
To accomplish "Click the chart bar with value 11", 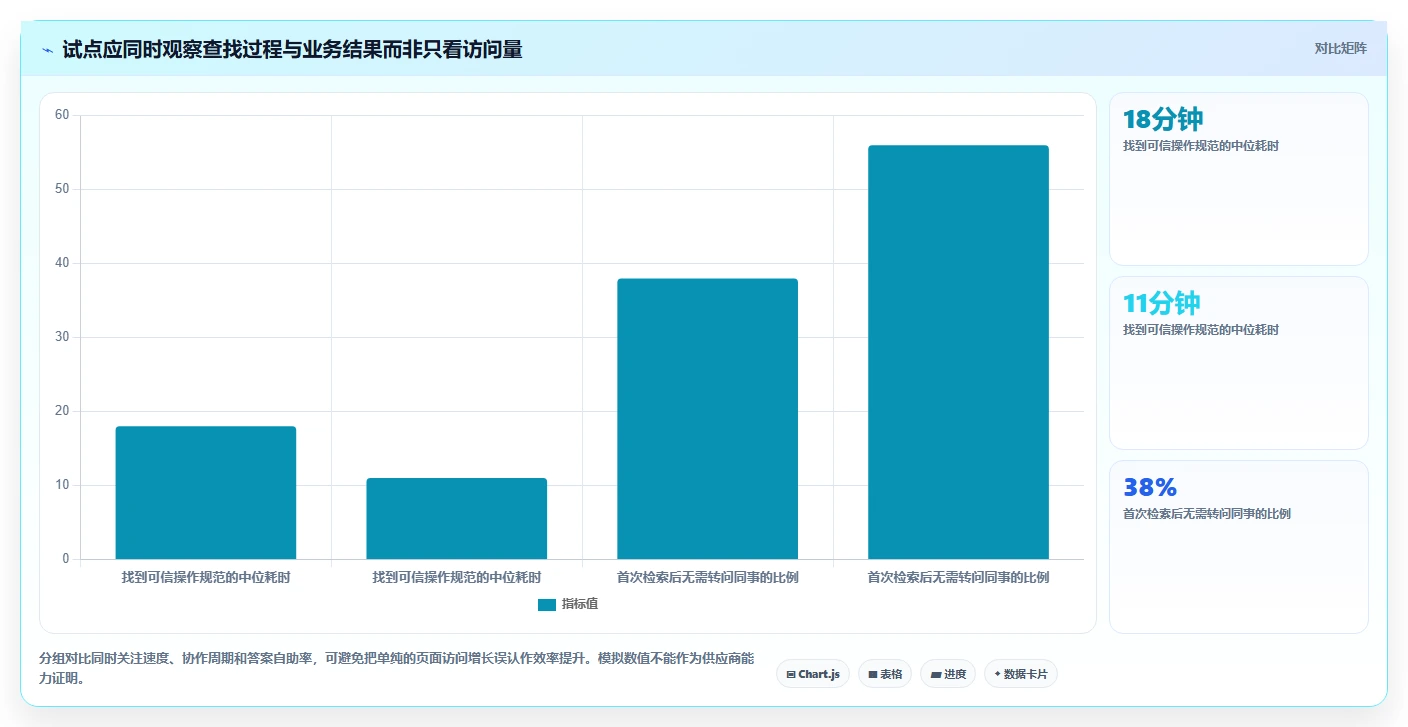I will pyautogui.click(x=457, y=519).
